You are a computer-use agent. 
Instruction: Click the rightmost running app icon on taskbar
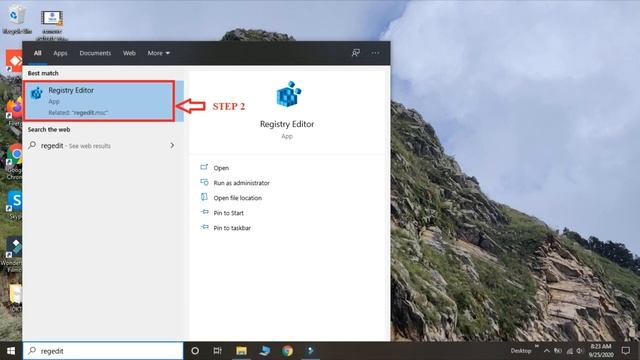[310, 351]
